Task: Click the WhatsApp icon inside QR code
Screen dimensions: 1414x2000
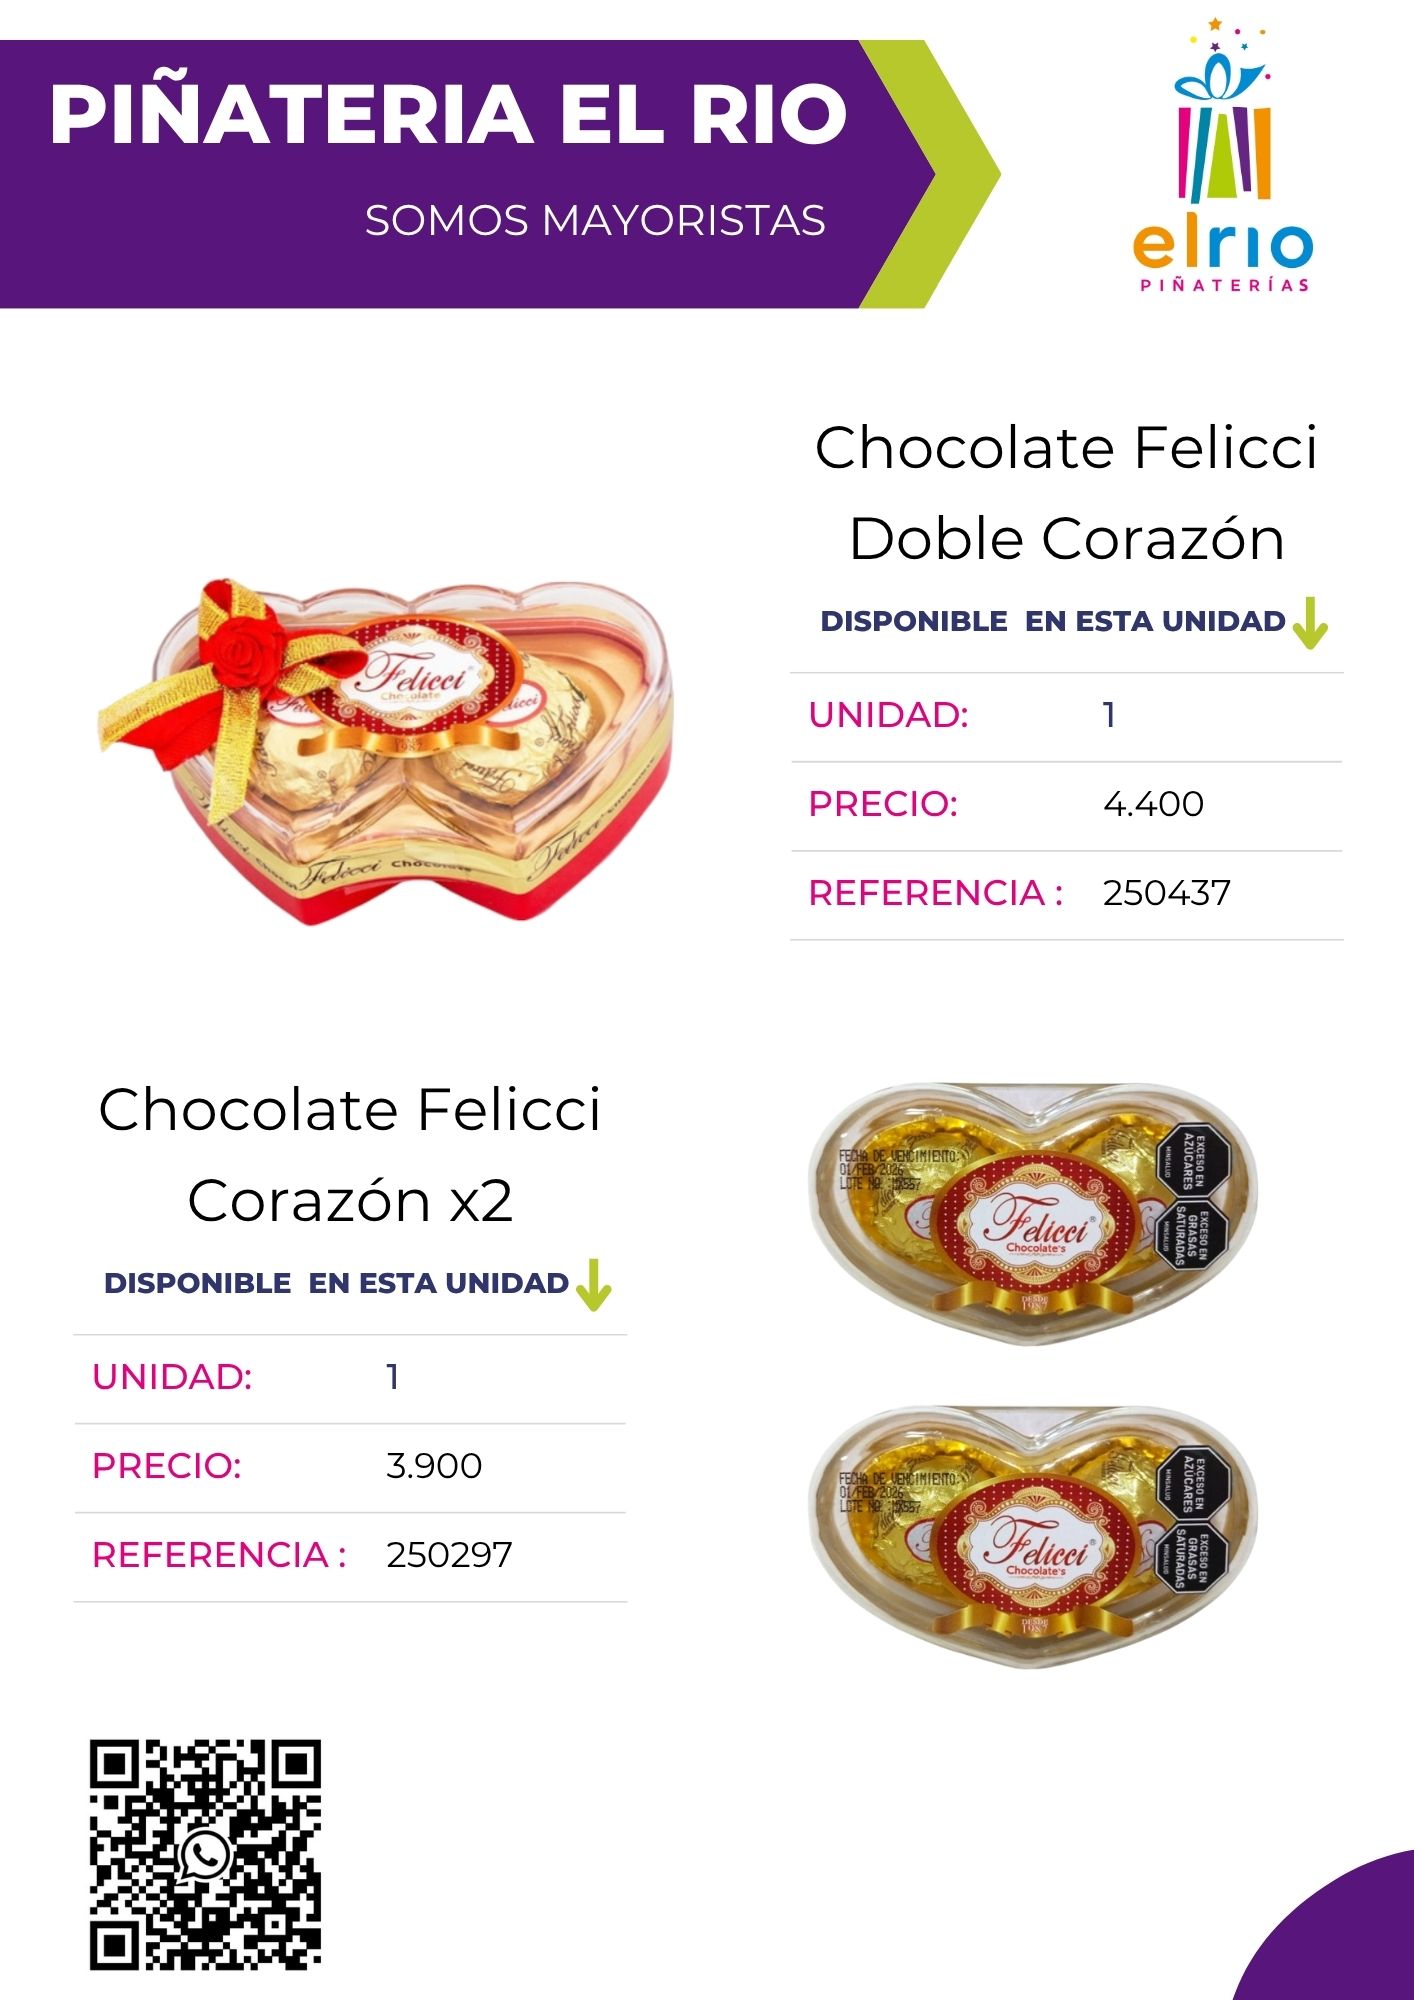Action: coord(205,1856)
